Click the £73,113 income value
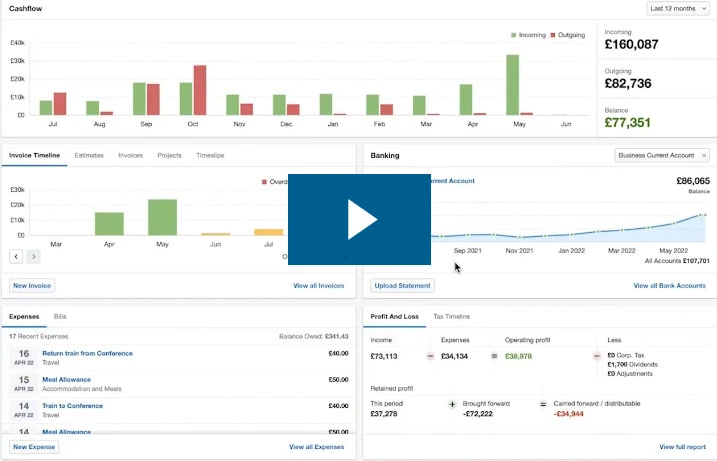 (x=384, y=356)
